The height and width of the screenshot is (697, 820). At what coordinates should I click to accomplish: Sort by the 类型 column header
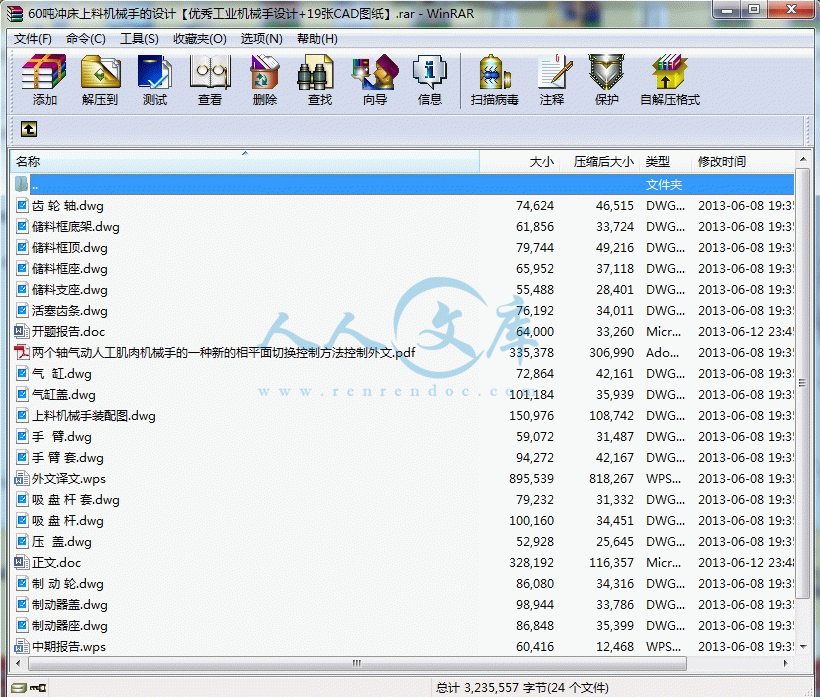pos(665,162)
